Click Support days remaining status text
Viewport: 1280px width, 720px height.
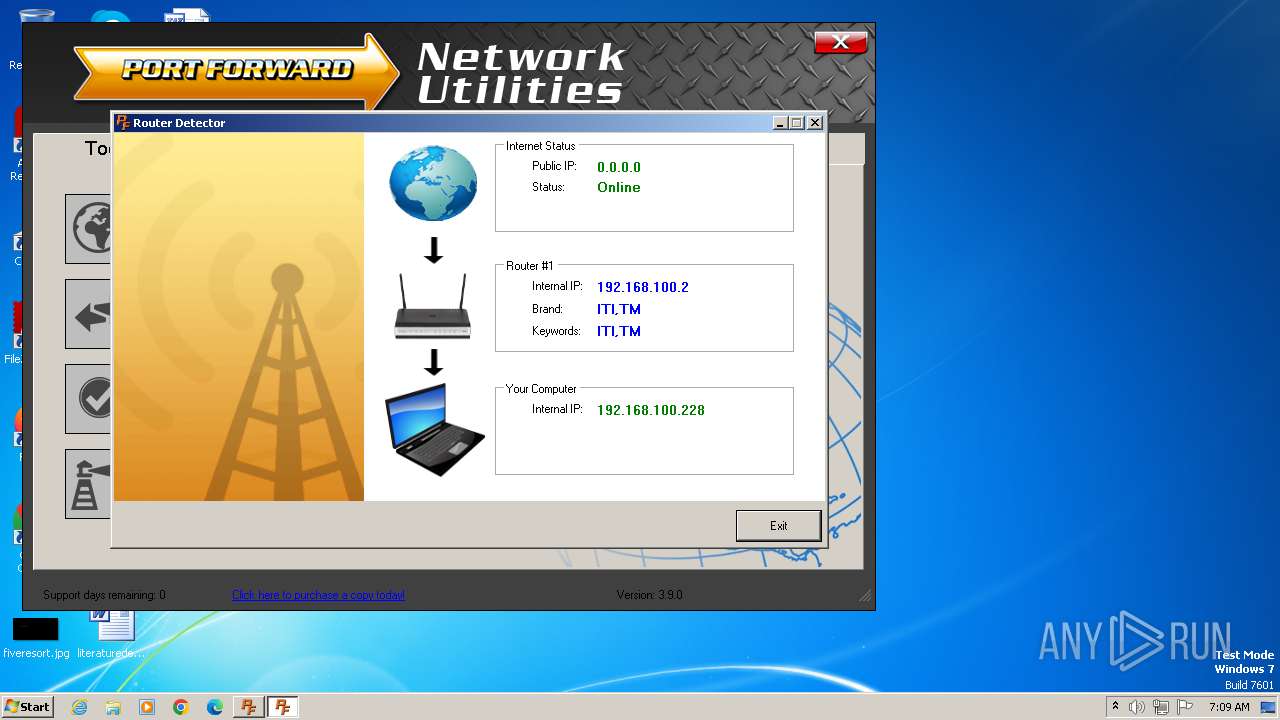(x=104, y=595)
